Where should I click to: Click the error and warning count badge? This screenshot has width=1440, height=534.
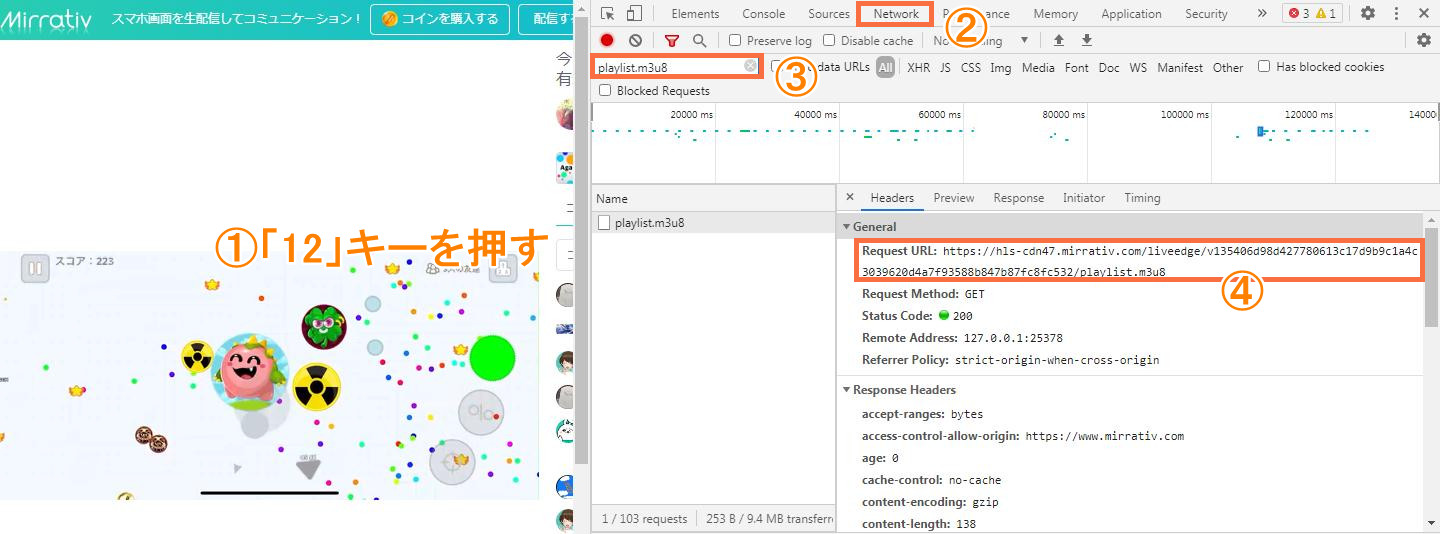[1312, 14]
